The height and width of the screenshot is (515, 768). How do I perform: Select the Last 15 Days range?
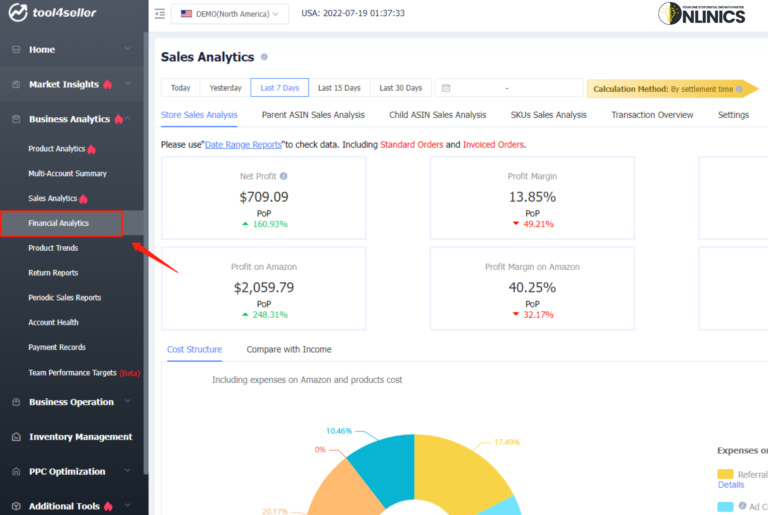[x=339, y=88]
